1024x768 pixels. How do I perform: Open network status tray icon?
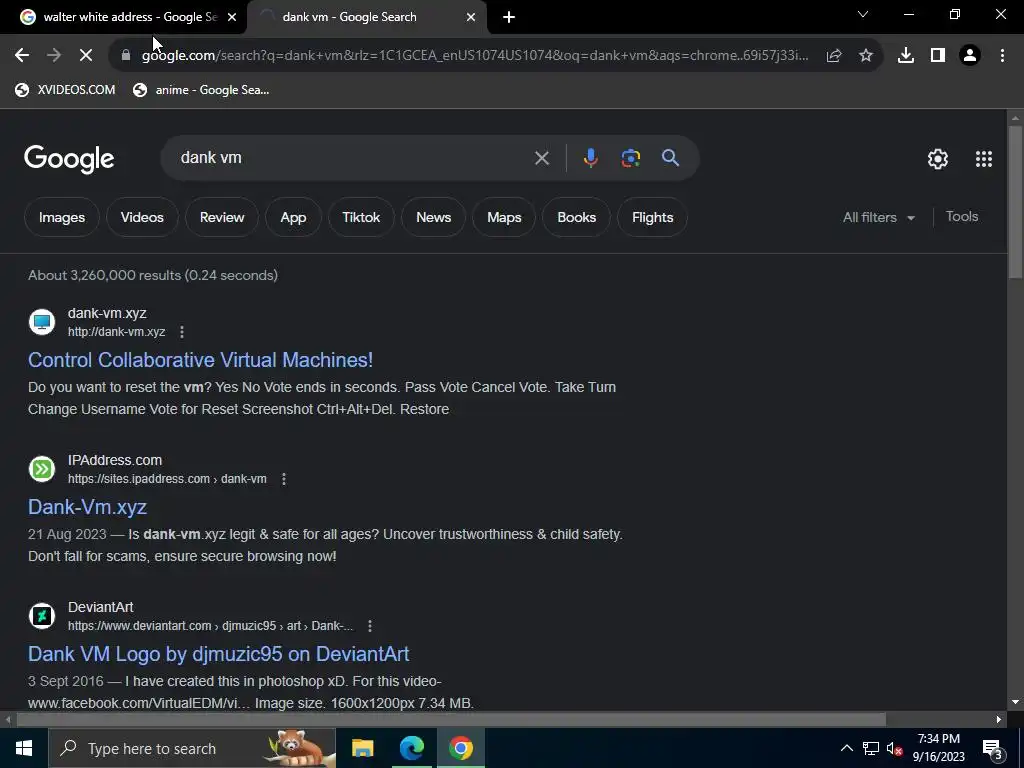point(871,748)
